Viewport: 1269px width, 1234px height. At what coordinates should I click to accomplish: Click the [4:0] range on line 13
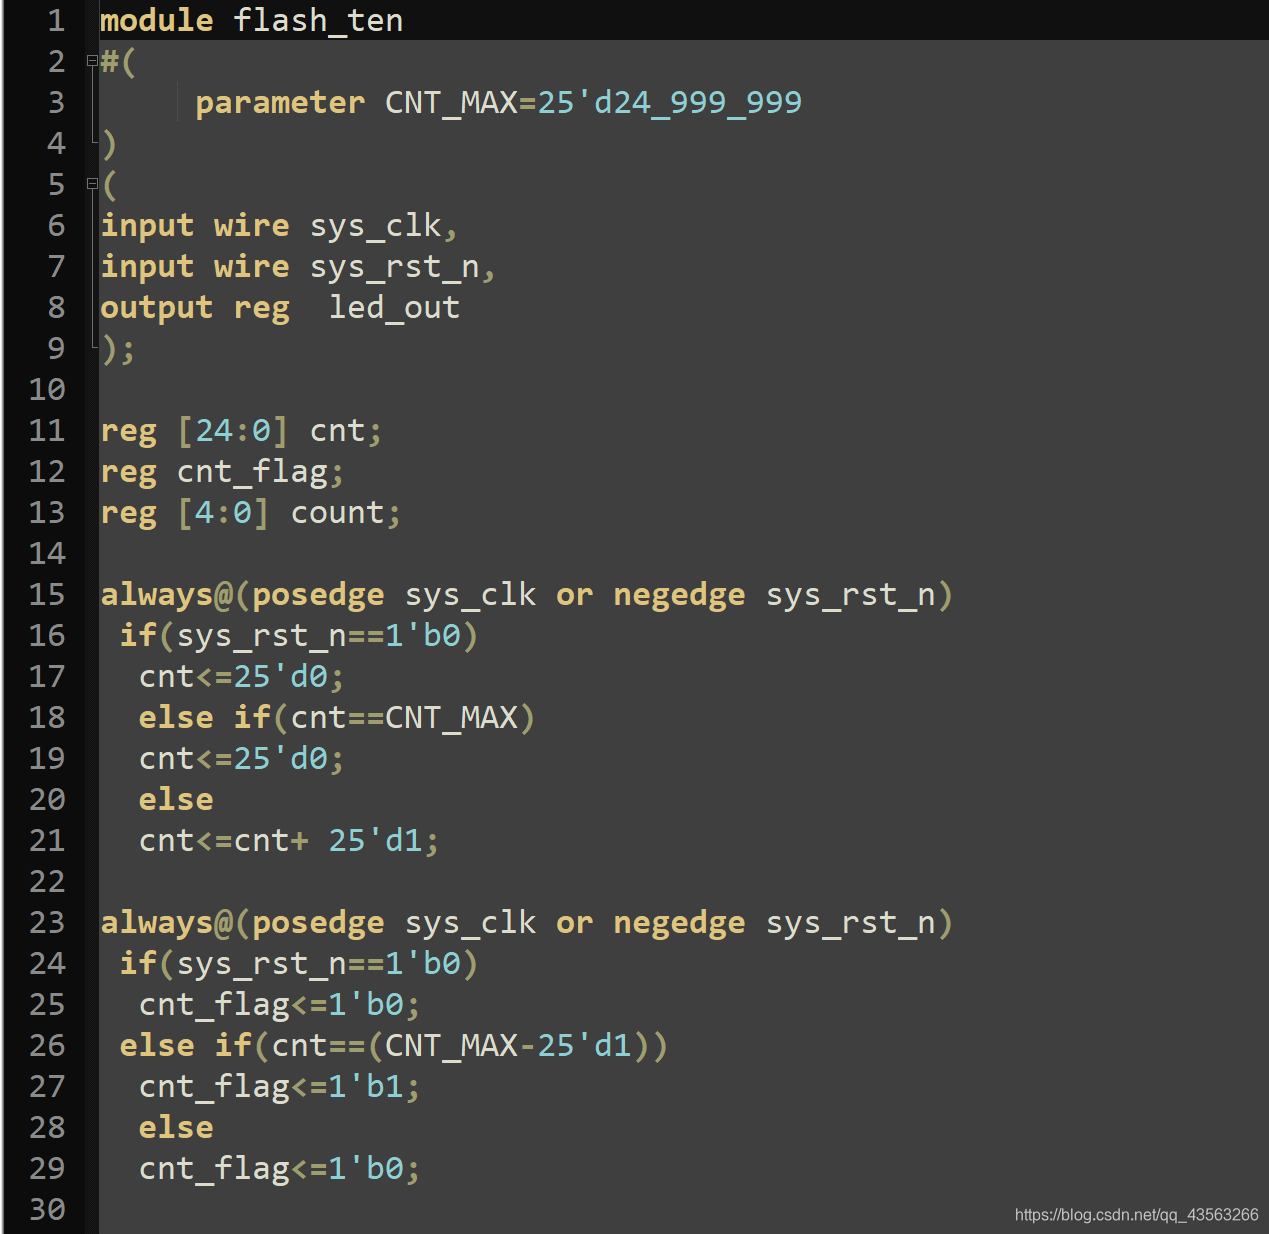pos(224,513)
